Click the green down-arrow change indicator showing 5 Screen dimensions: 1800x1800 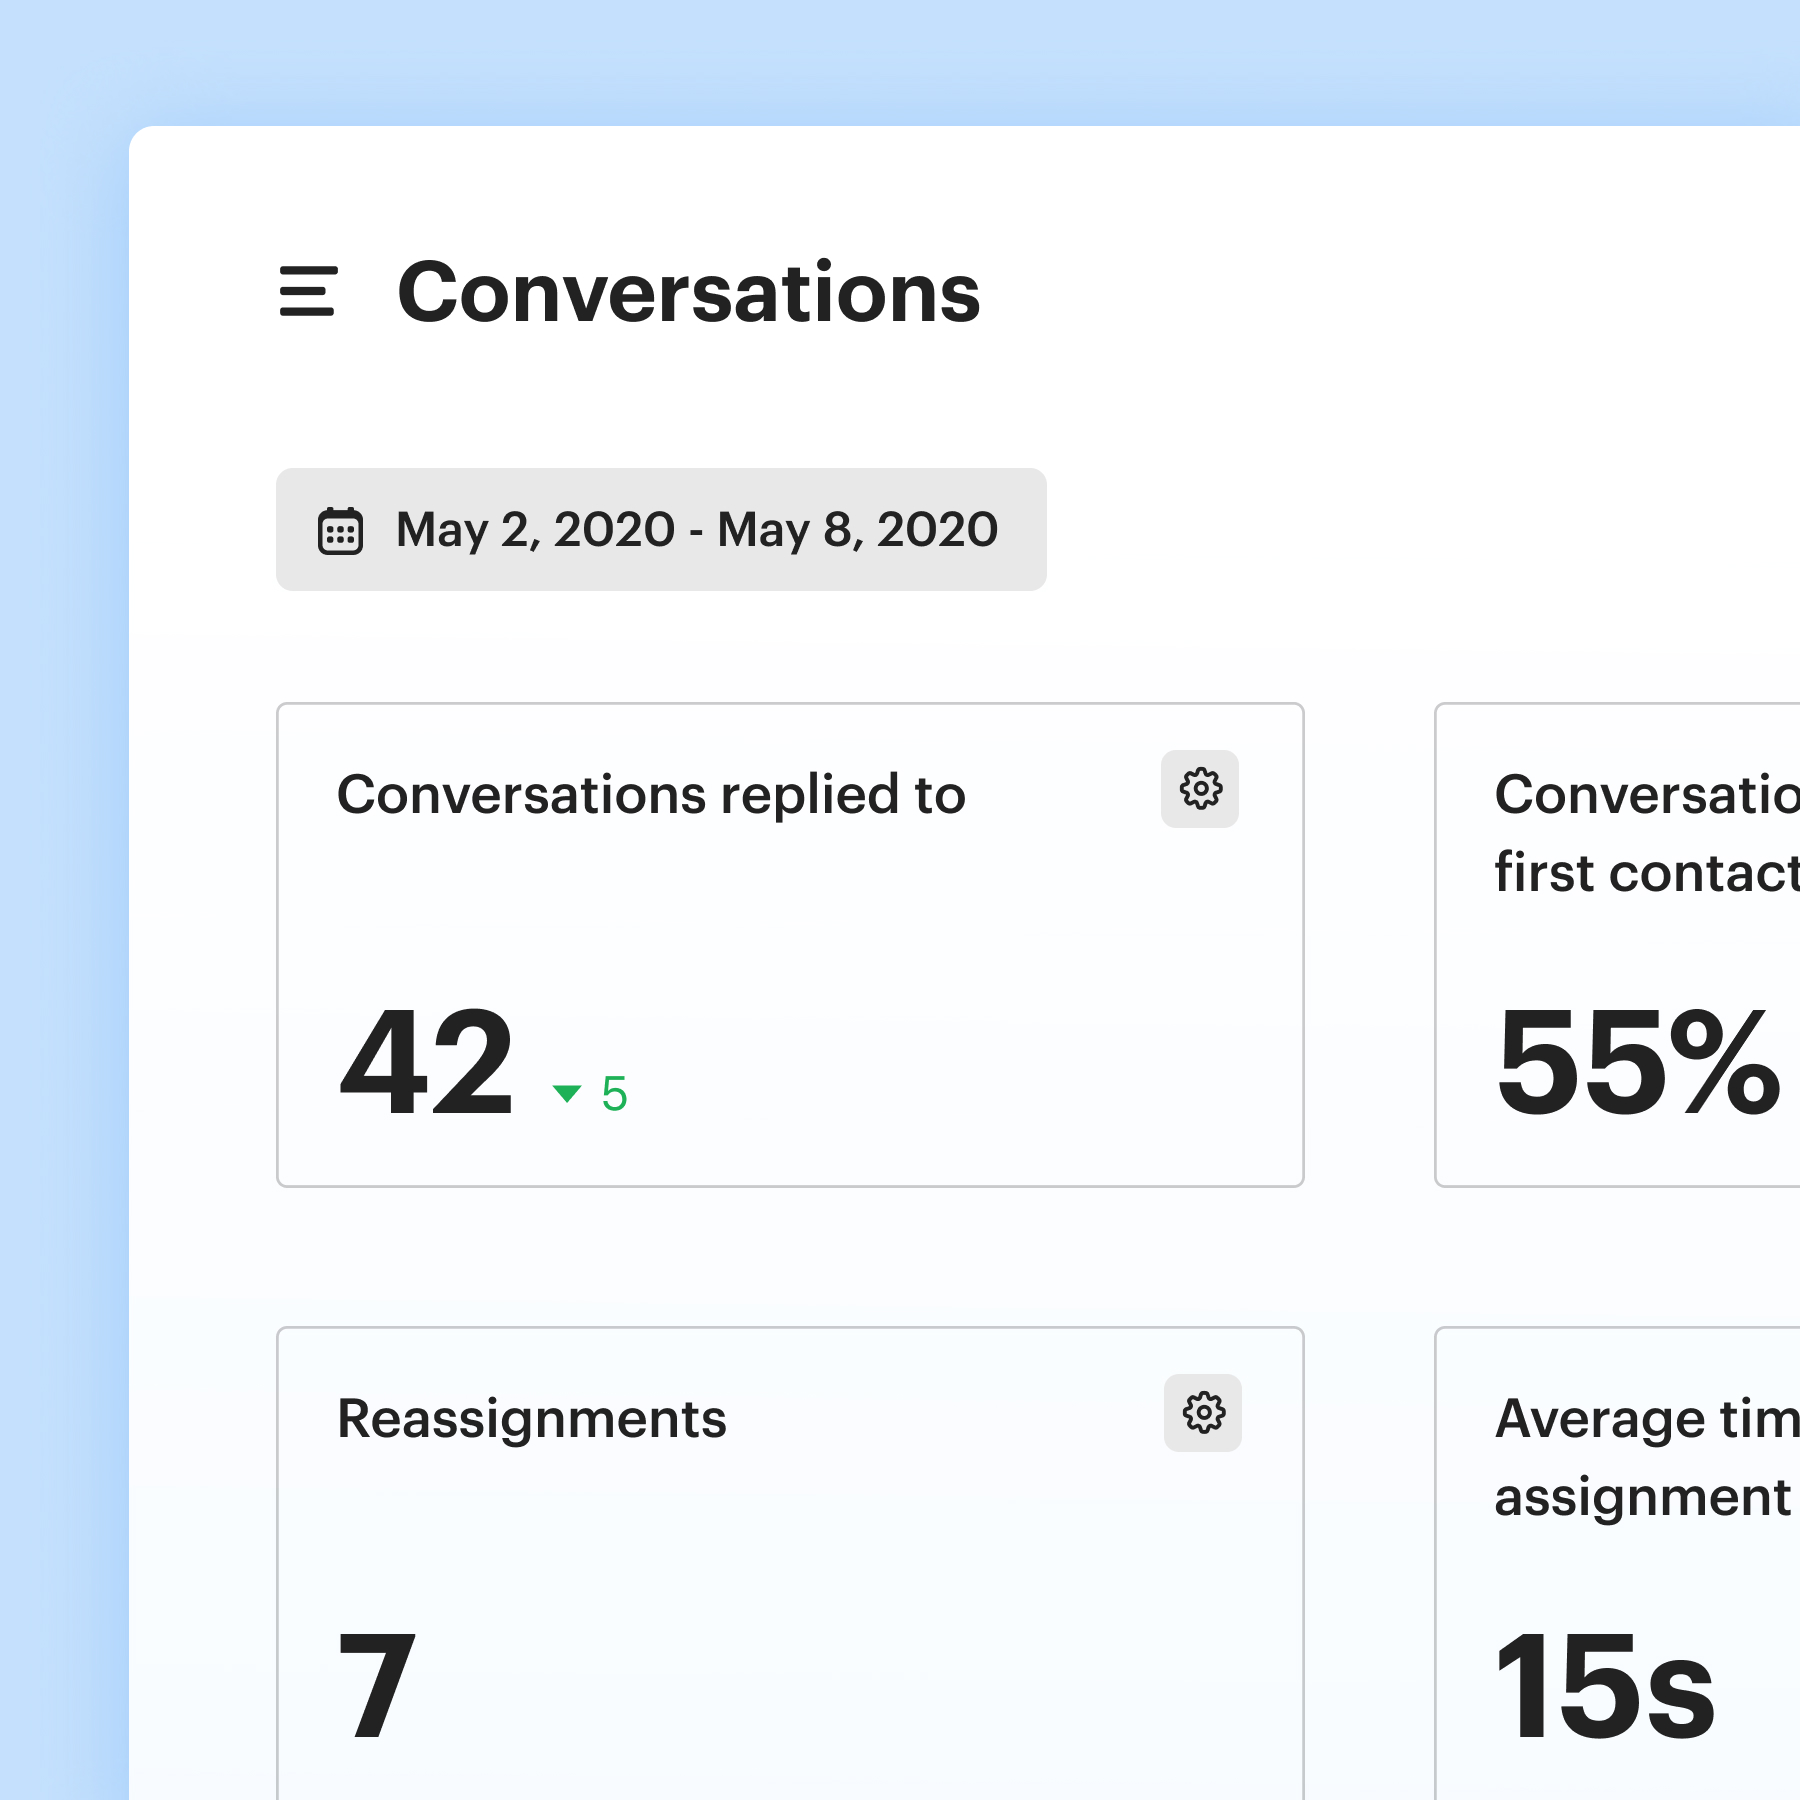(x=590, y=1093)
